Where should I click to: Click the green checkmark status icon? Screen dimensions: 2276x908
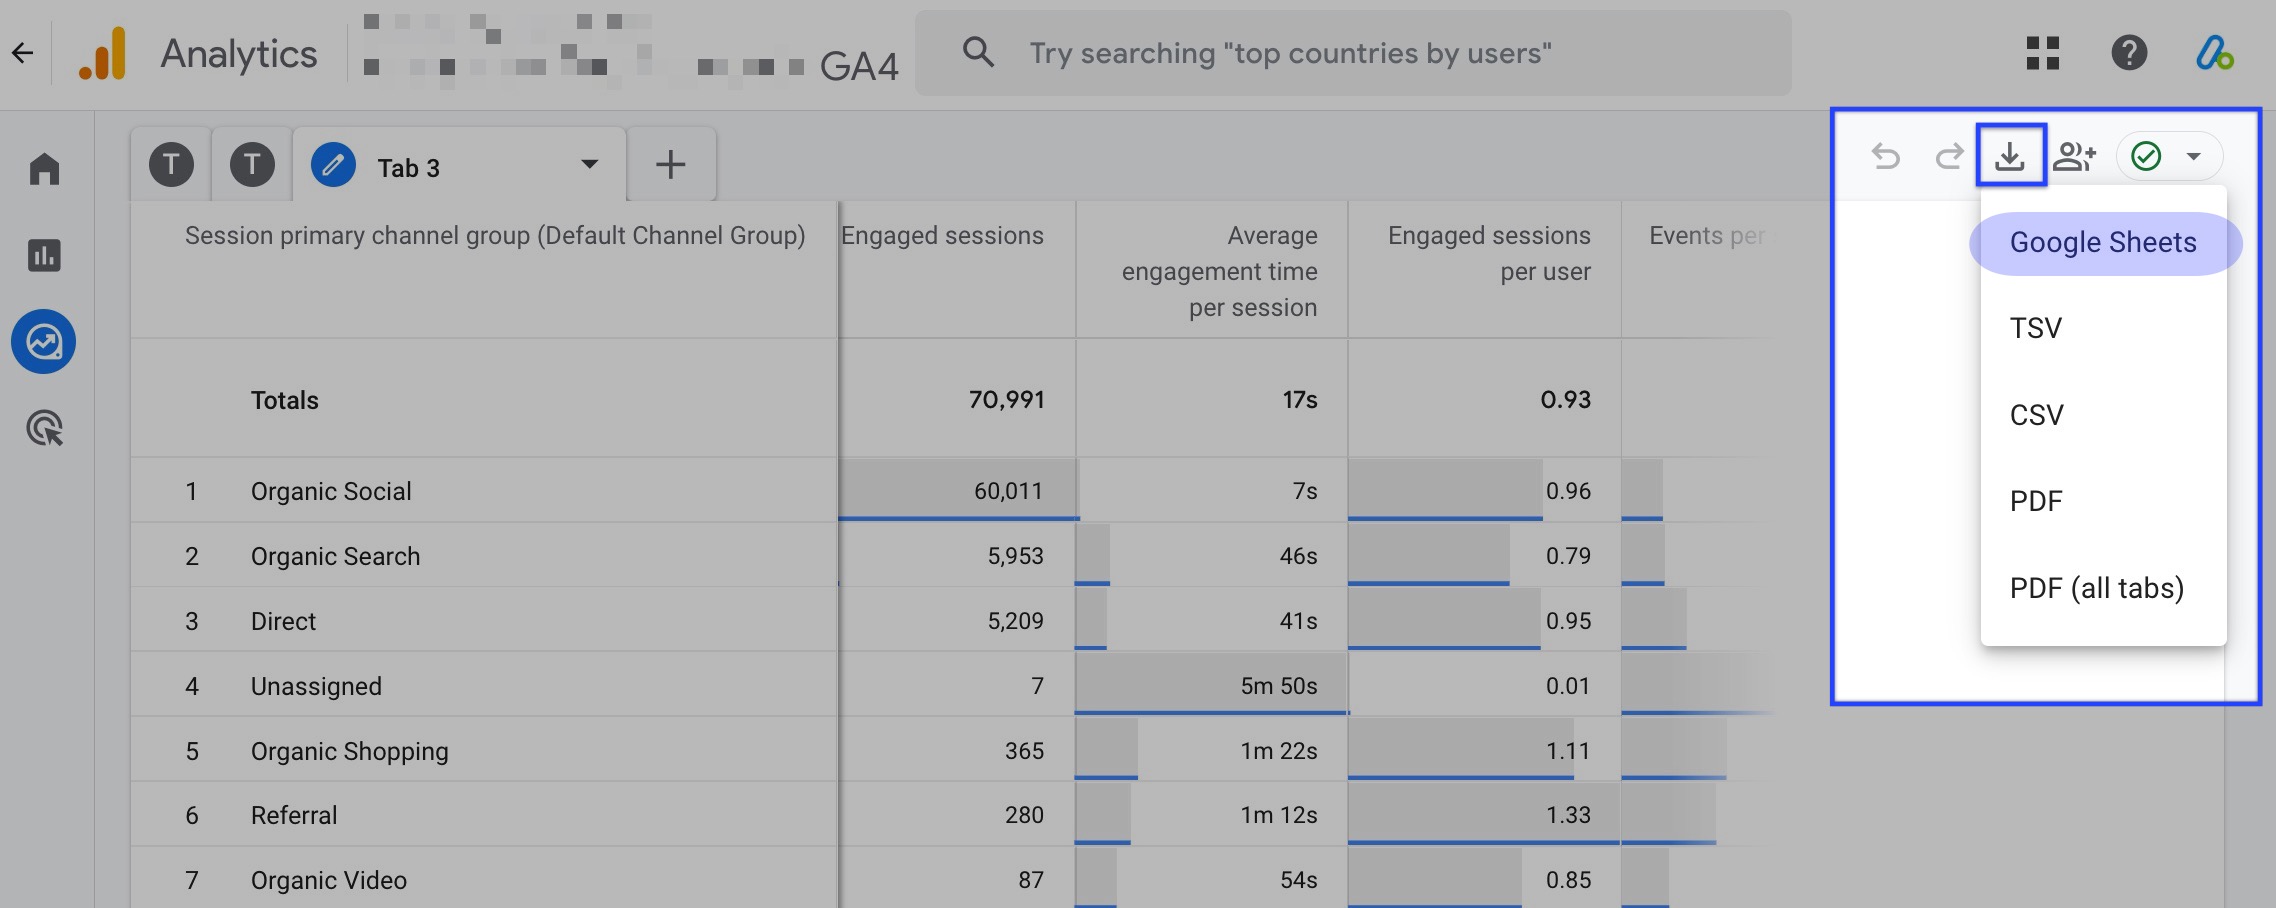2146,156
